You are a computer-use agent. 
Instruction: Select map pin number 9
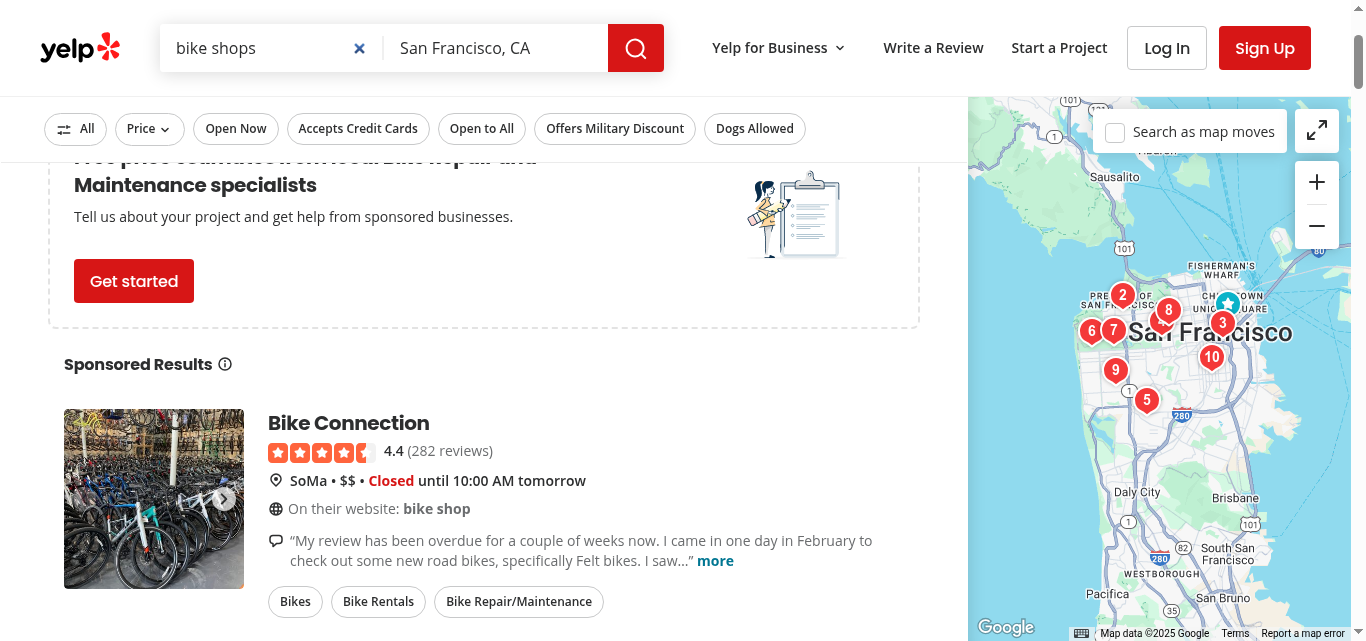coord(1116,371)
